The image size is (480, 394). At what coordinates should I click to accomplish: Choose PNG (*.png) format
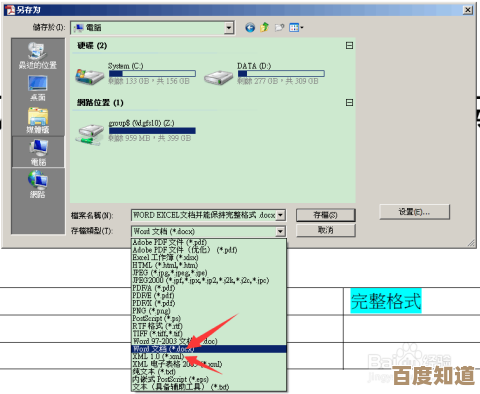pyautogui.click(x=209, y=311)
